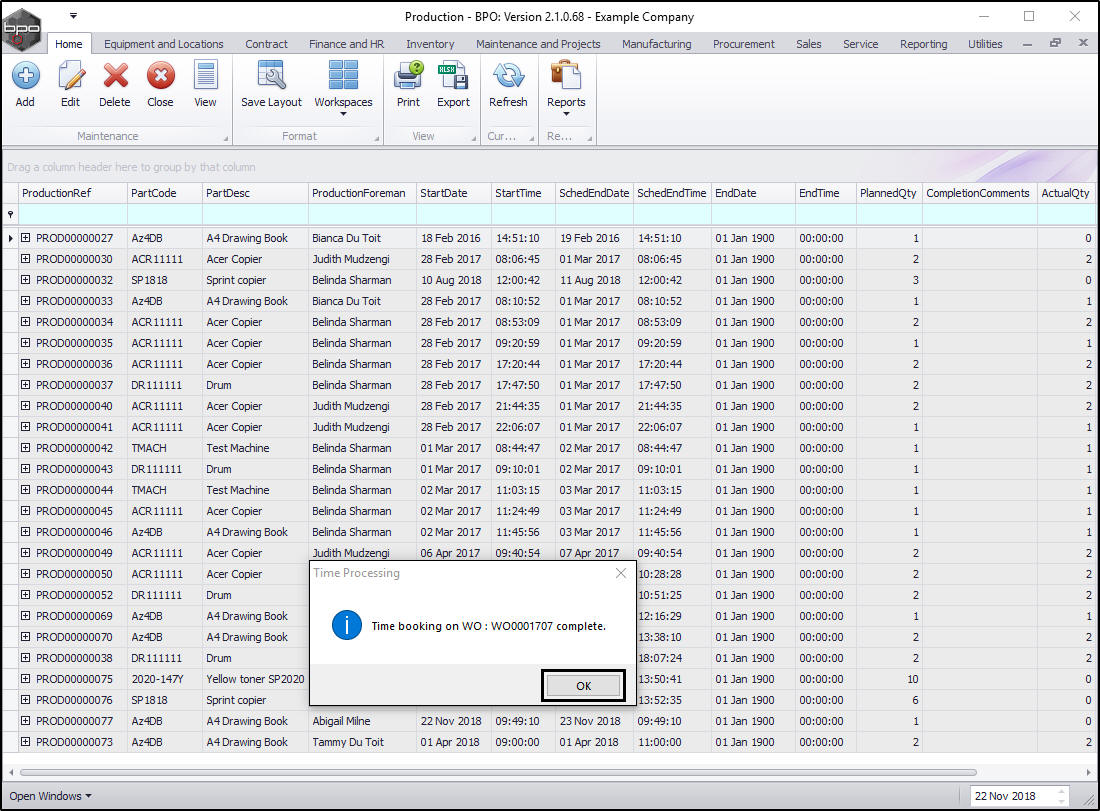Viewport: 1100px width, 811px height.
Task: Click the Save Layout icon
Action: click(x=271, y=76)
